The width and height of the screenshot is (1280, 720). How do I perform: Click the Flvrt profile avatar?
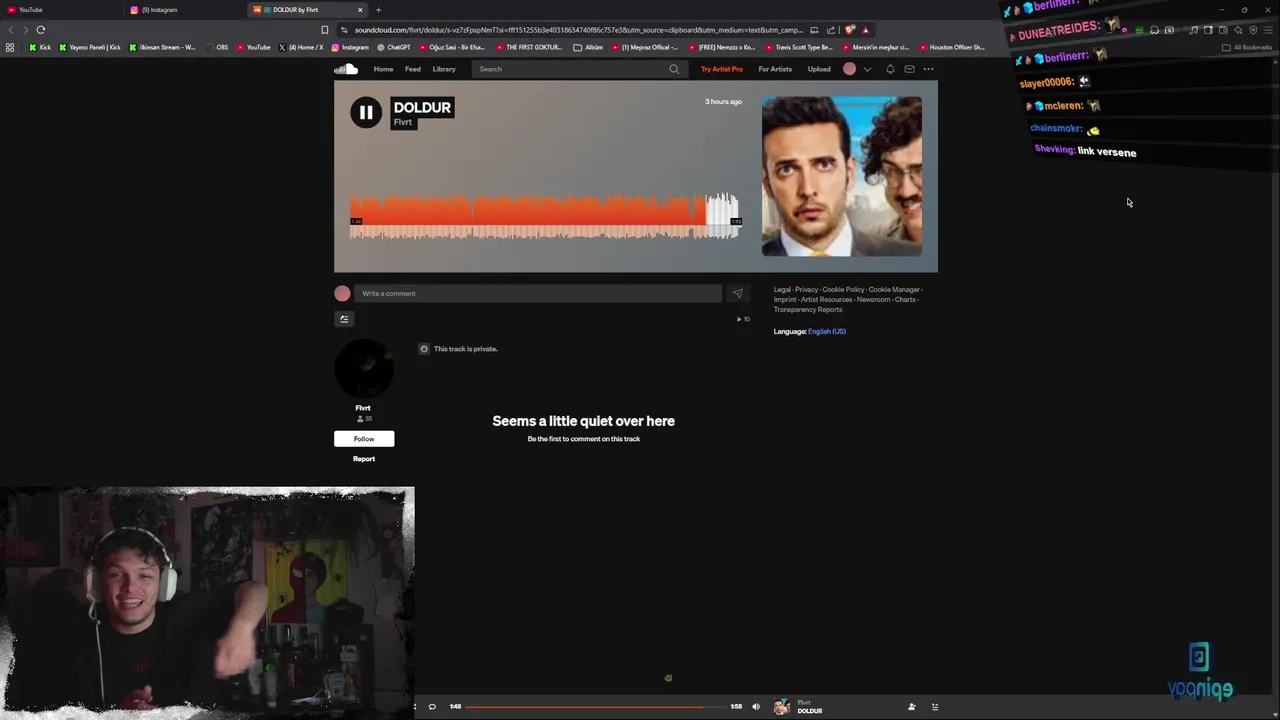pos(364,369)
